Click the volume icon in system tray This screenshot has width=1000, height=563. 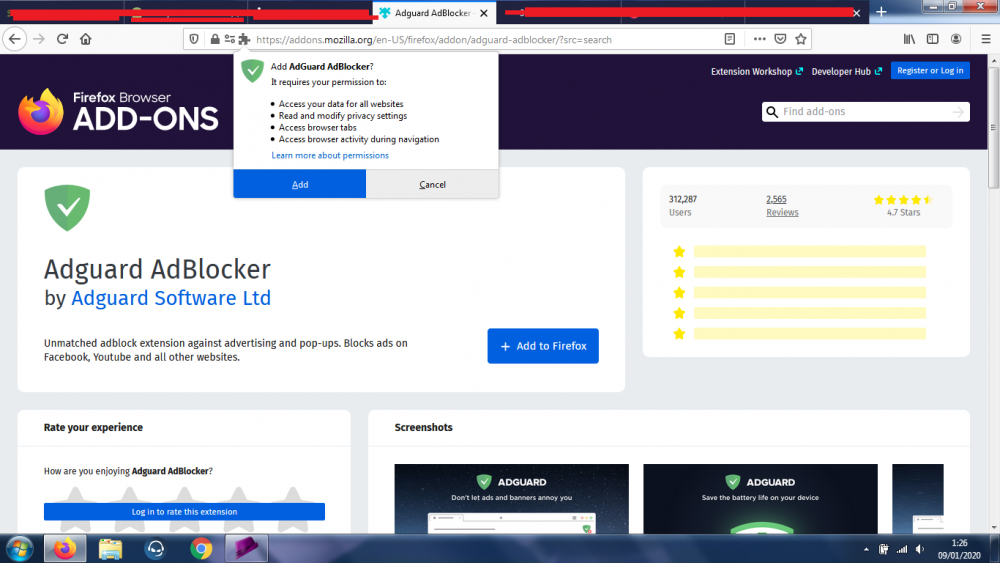(x=920, y=549)
